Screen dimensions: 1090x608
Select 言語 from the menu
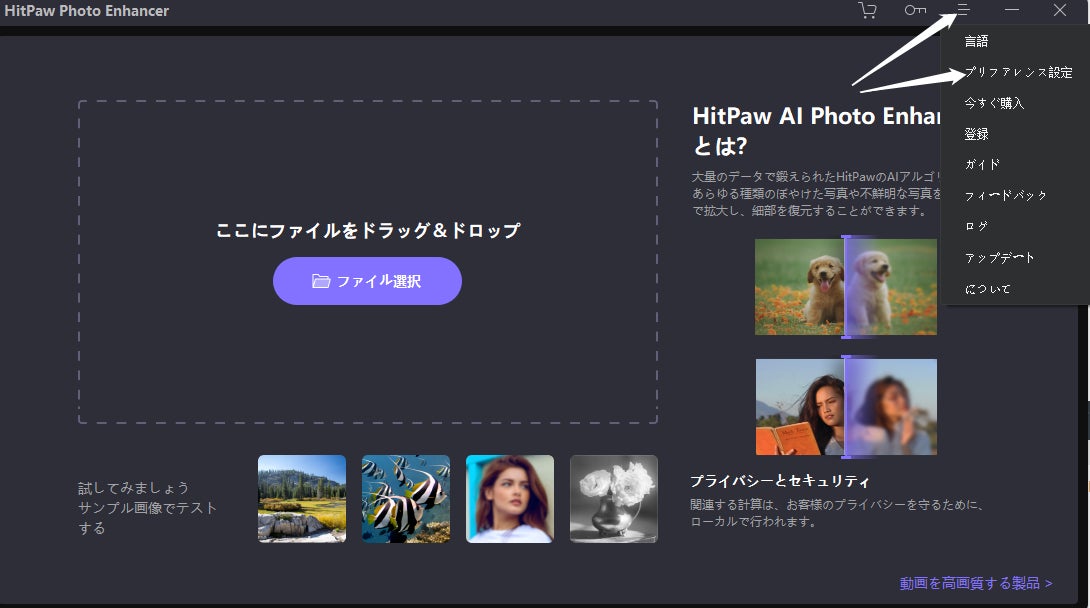pos(976,41)
